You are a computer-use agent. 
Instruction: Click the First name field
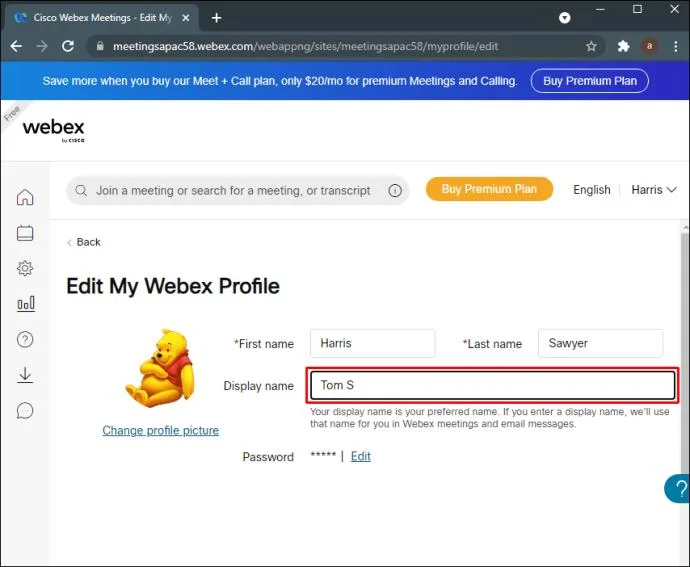[x=372, y=343]
